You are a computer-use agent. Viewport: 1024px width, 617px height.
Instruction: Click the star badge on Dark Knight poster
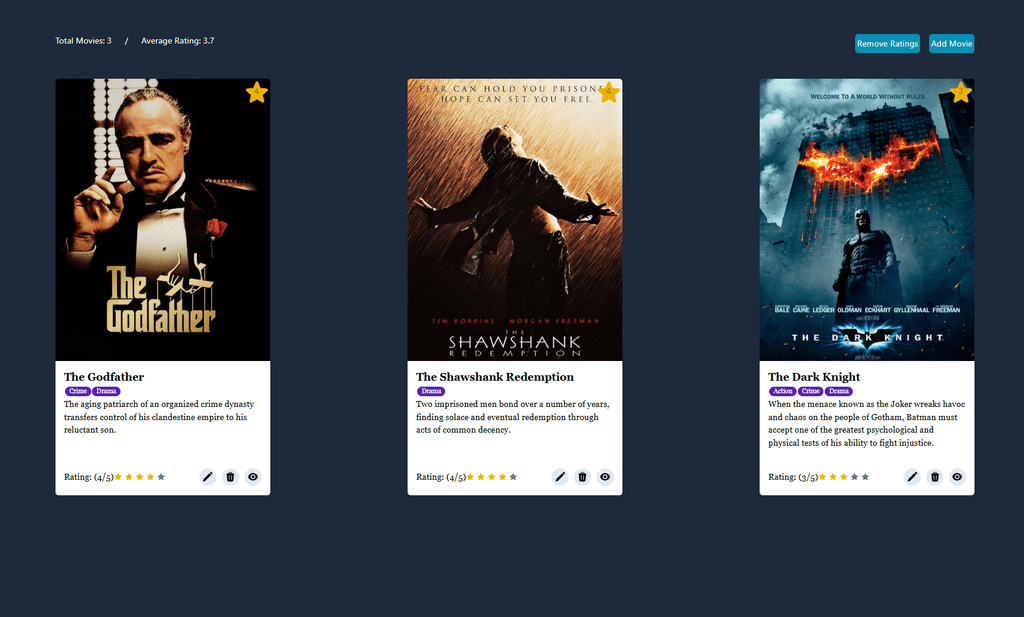pos(961,92)
